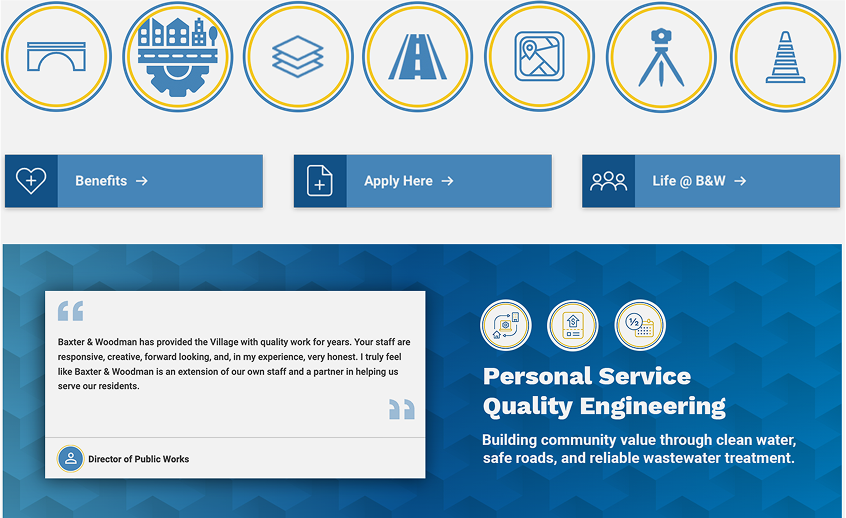Choose the road highway icon
The height and width of the screenshot is (518, 846).
click(x=418, y=57)
